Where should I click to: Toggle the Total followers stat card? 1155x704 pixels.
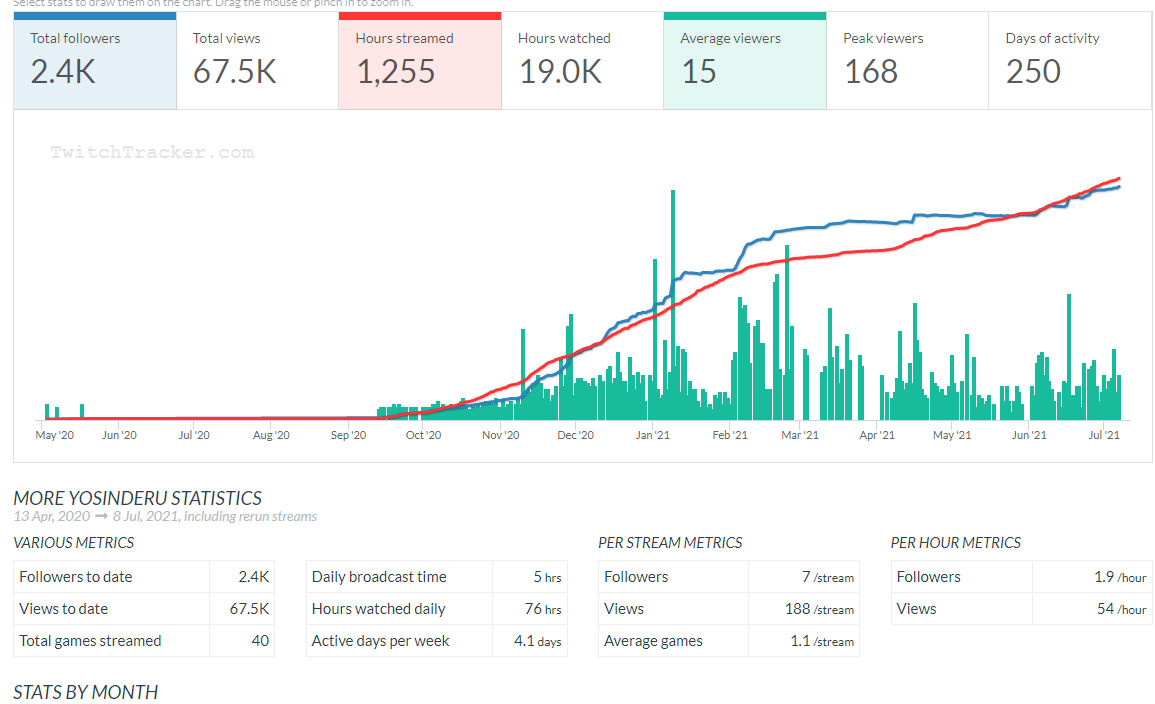[95, 61]
